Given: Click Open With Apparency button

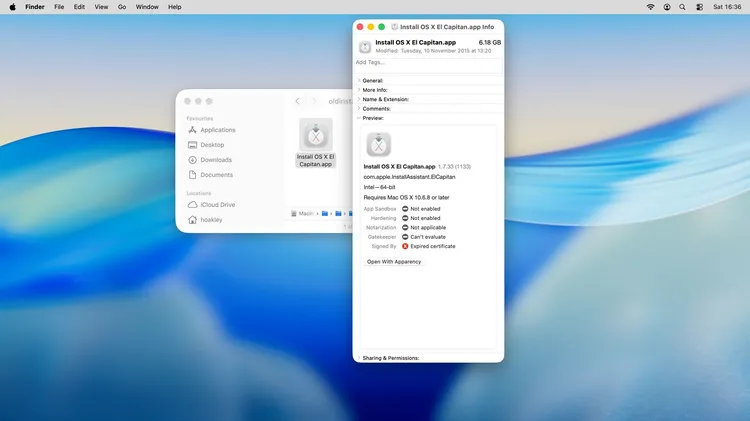Looking at the screenshot, I should tap(394, 262).
